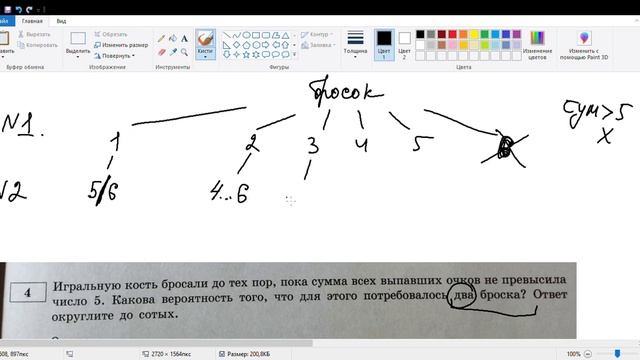Image resolution: width=640 pixels, height=360 pixels.
Task: Select the Down arrow shape
Action: [227, 54]
